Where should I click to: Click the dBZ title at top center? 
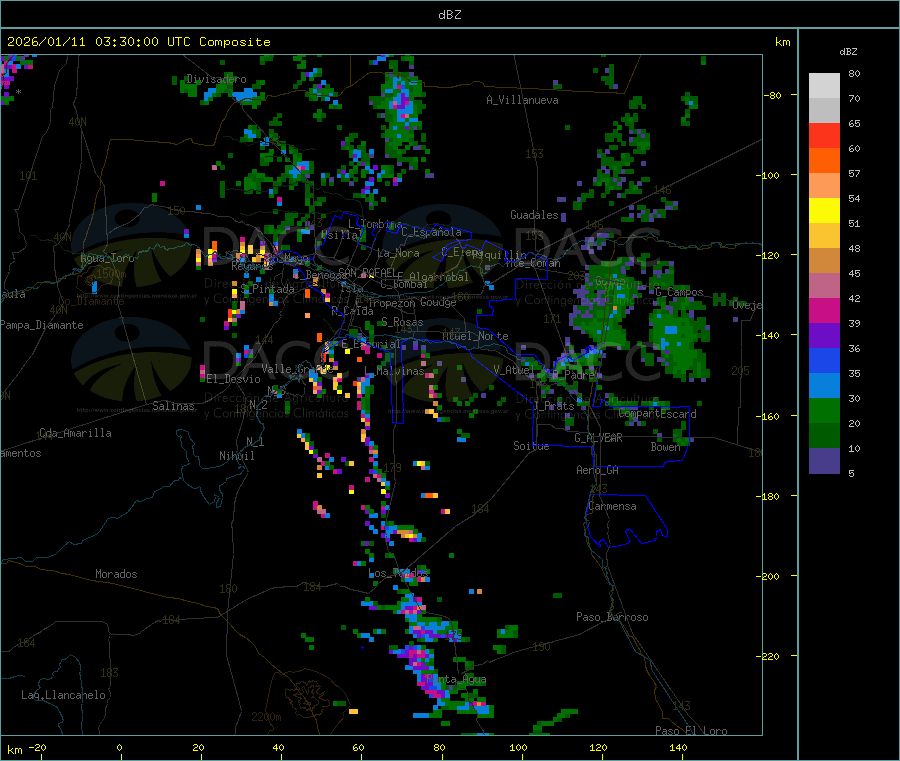point(449,15)
